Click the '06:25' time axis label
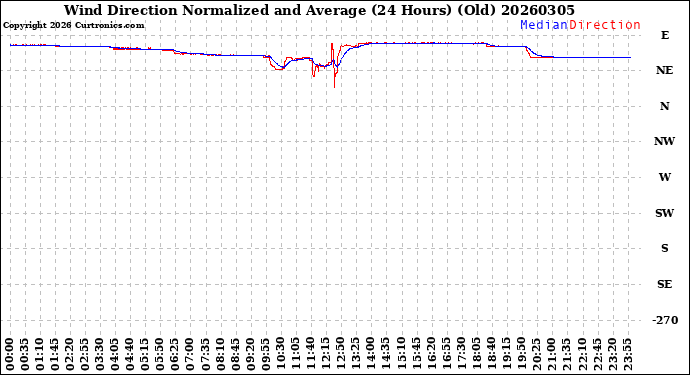This screenshot has height=375, width=690. [x=175, y=355]
